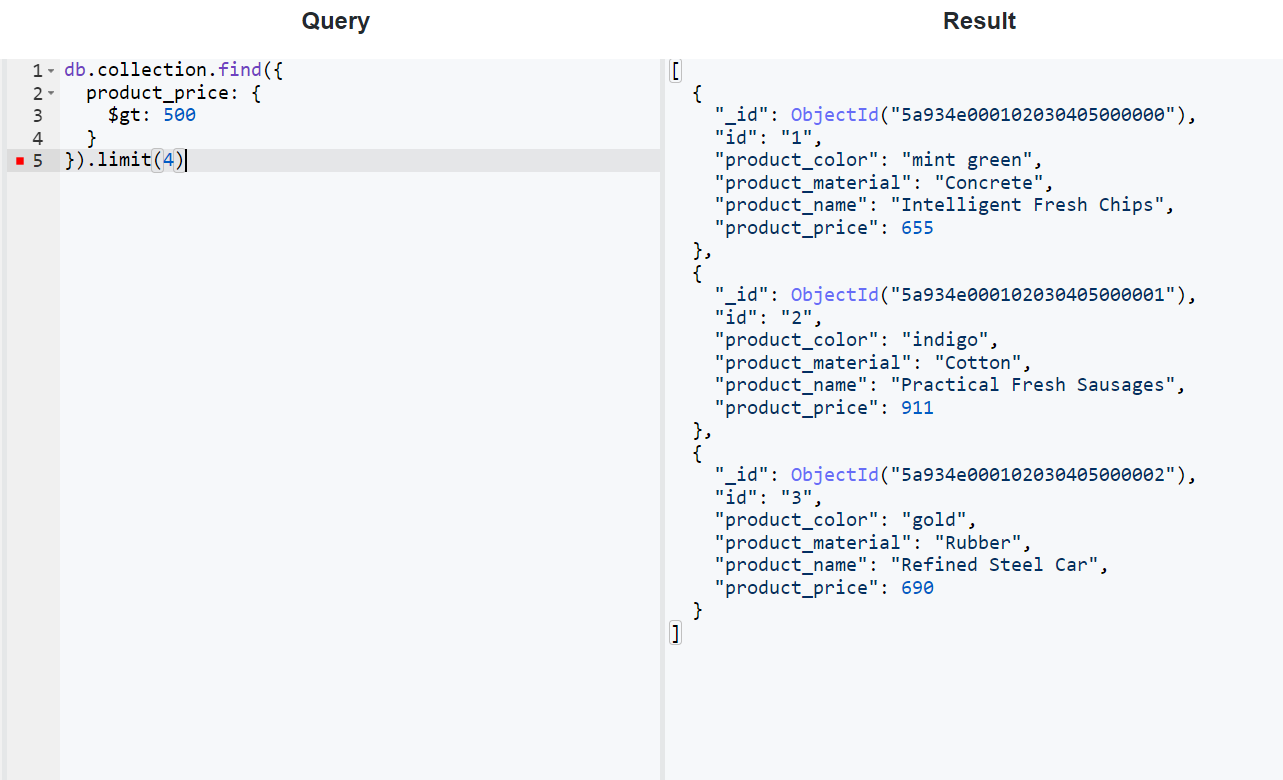Viewport: 1283px width, 780px height.
Task: Click the opening bracket of the result array
Action: point(675,70)
